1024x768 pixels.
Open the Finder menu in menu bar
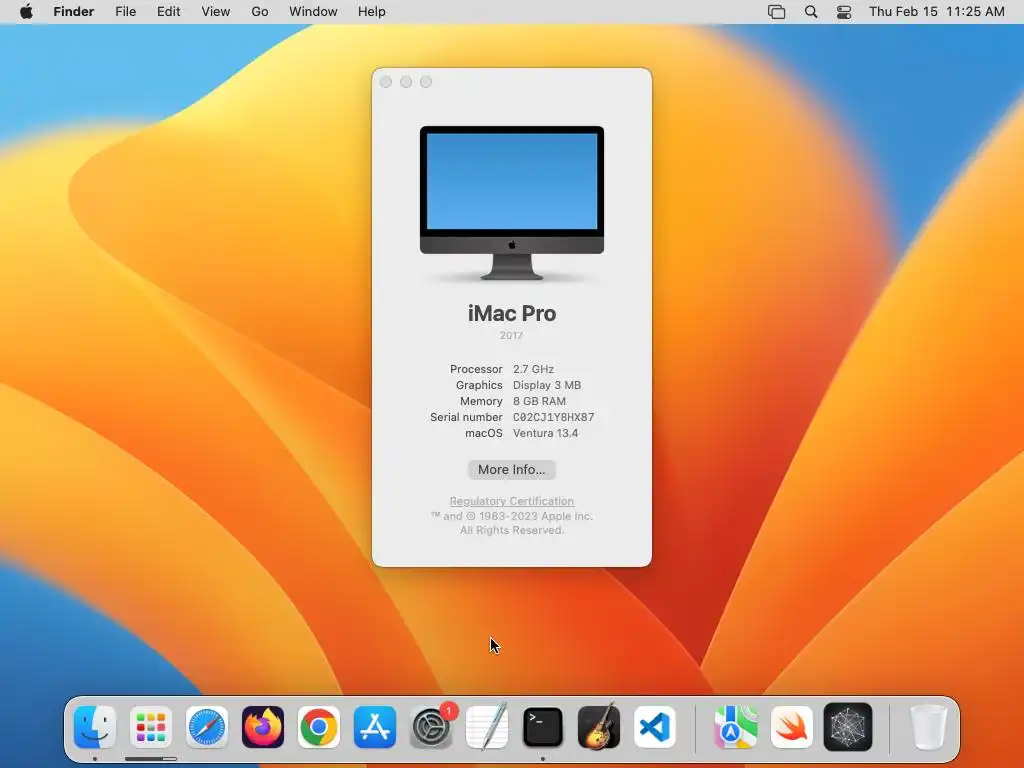point(74,12)
